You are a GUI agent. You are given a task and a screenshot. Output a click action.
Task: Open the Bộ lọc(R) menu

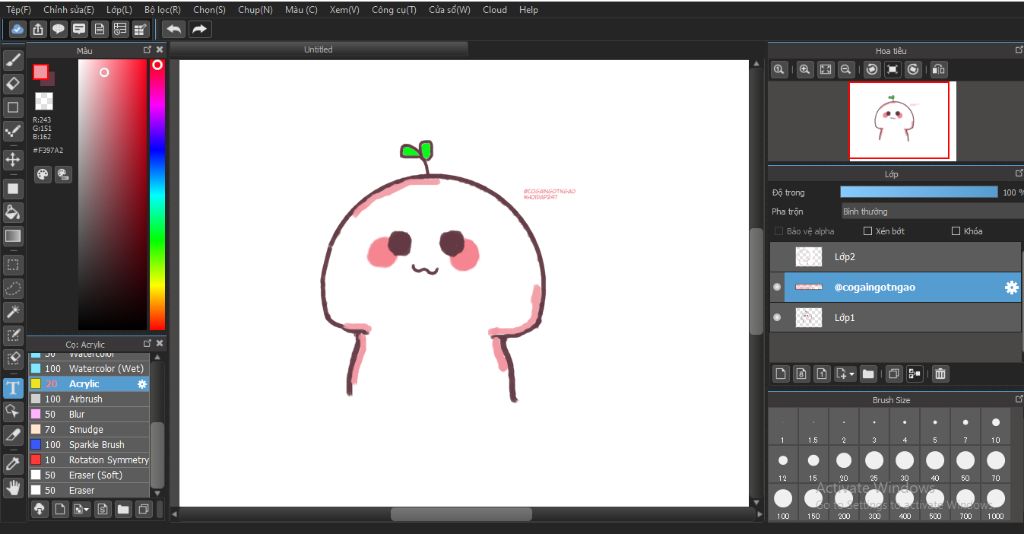[x=163, y=10]
